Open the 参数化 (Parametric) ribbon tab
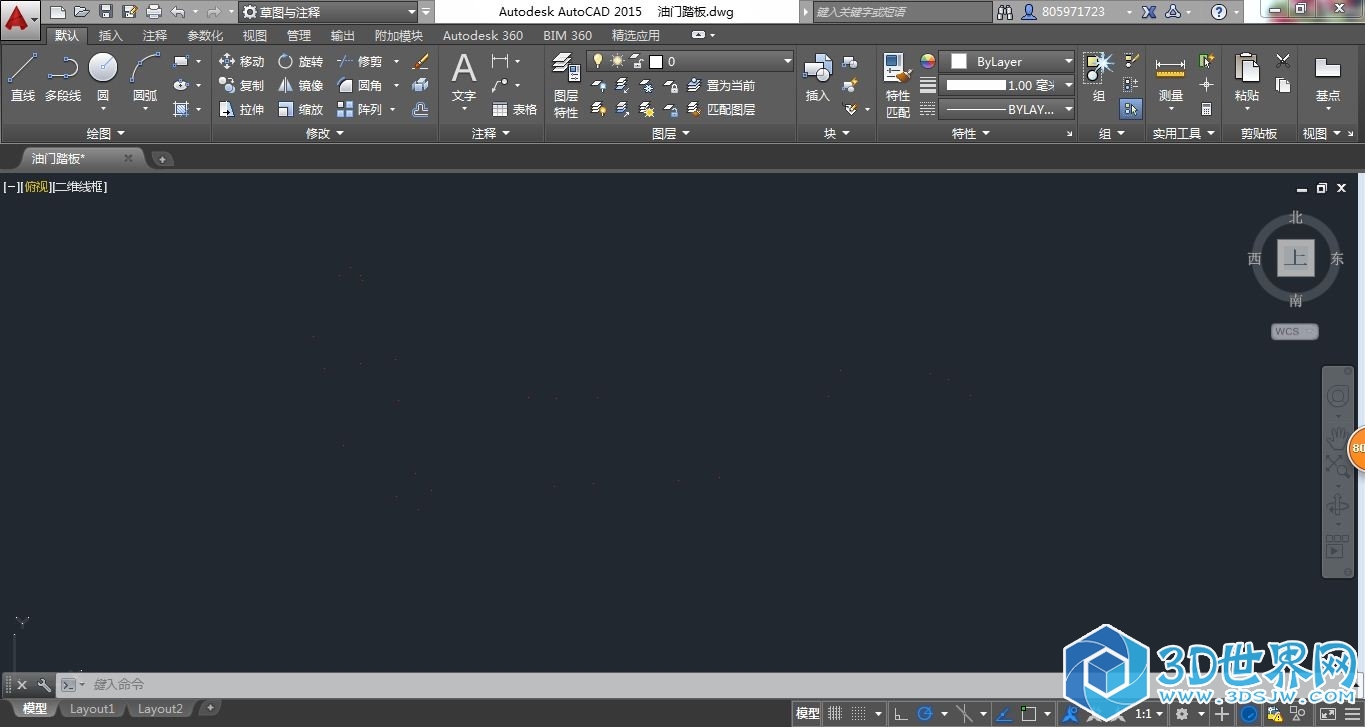 205,35
